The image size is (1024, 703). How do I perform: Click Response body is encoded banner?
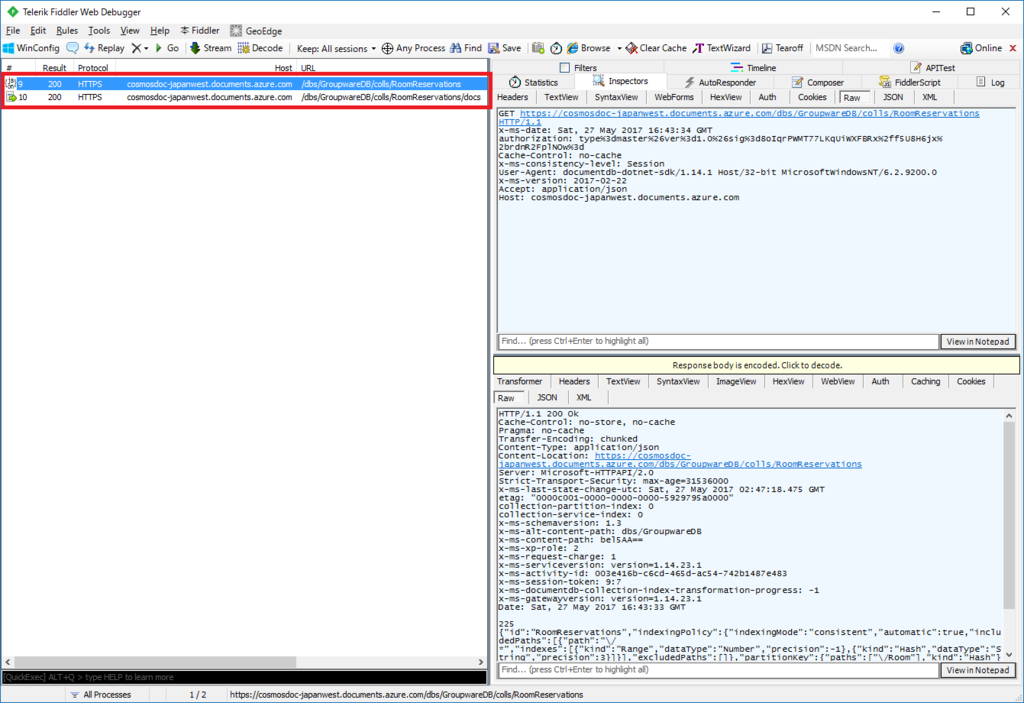[x=756, y=365]
